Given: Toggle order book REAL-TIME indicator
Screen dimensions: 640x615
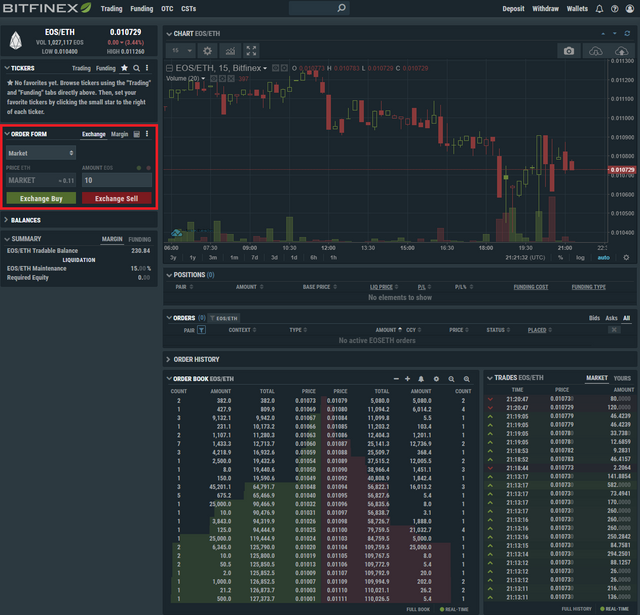Looking at the screenshot, I should coord(454,609).
